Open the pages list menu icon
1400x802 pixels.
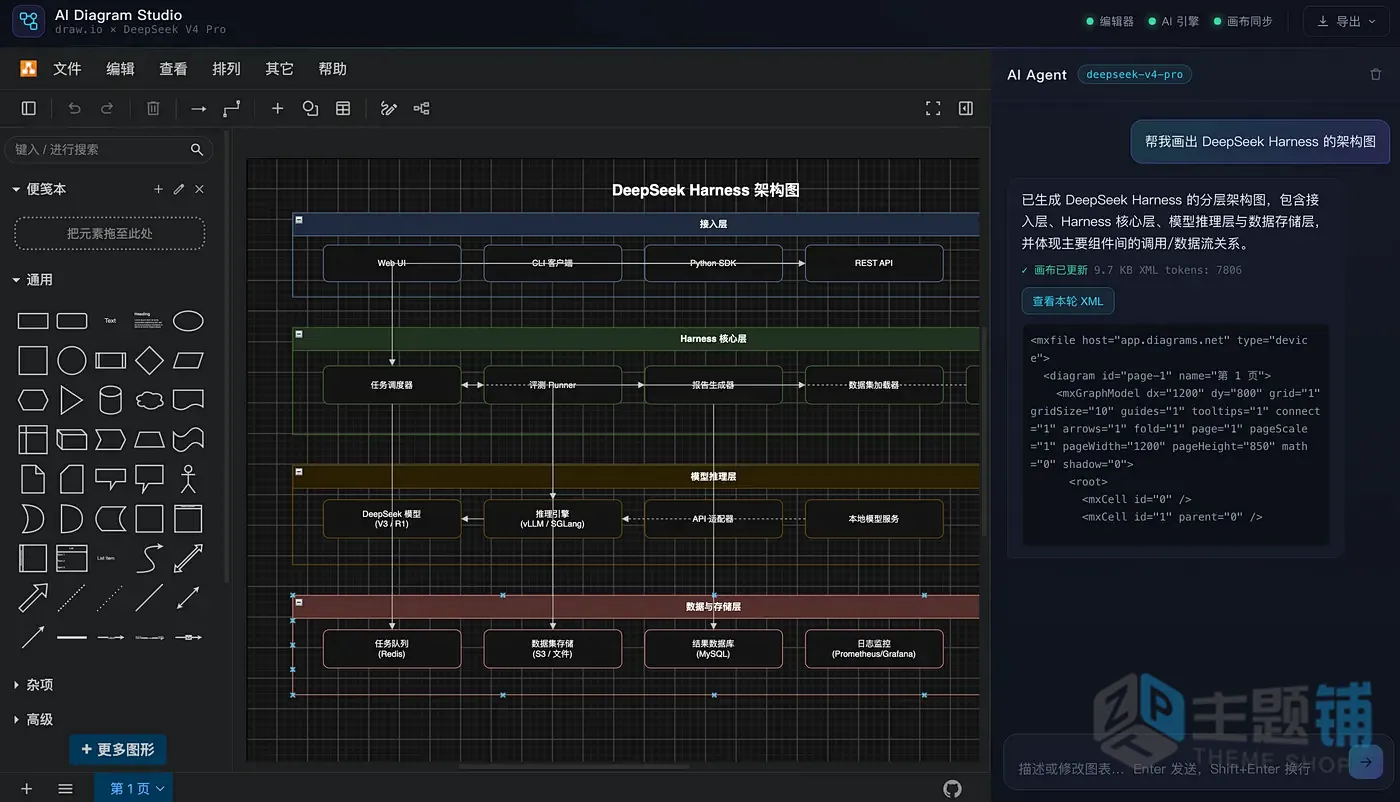[x=65, y=789]
